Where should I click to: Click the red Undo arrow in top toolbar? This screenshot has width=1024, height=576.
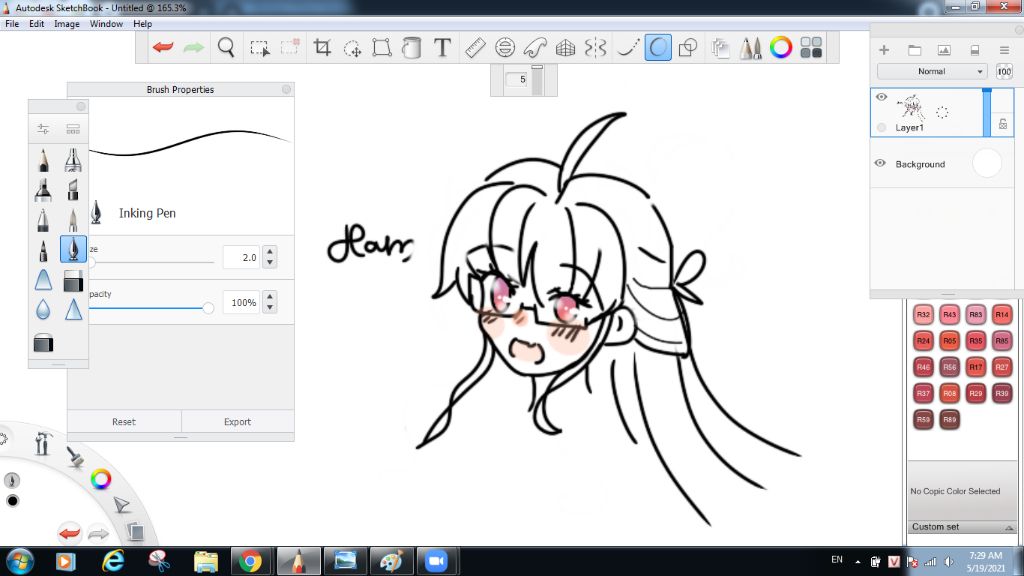click(163, 47)
